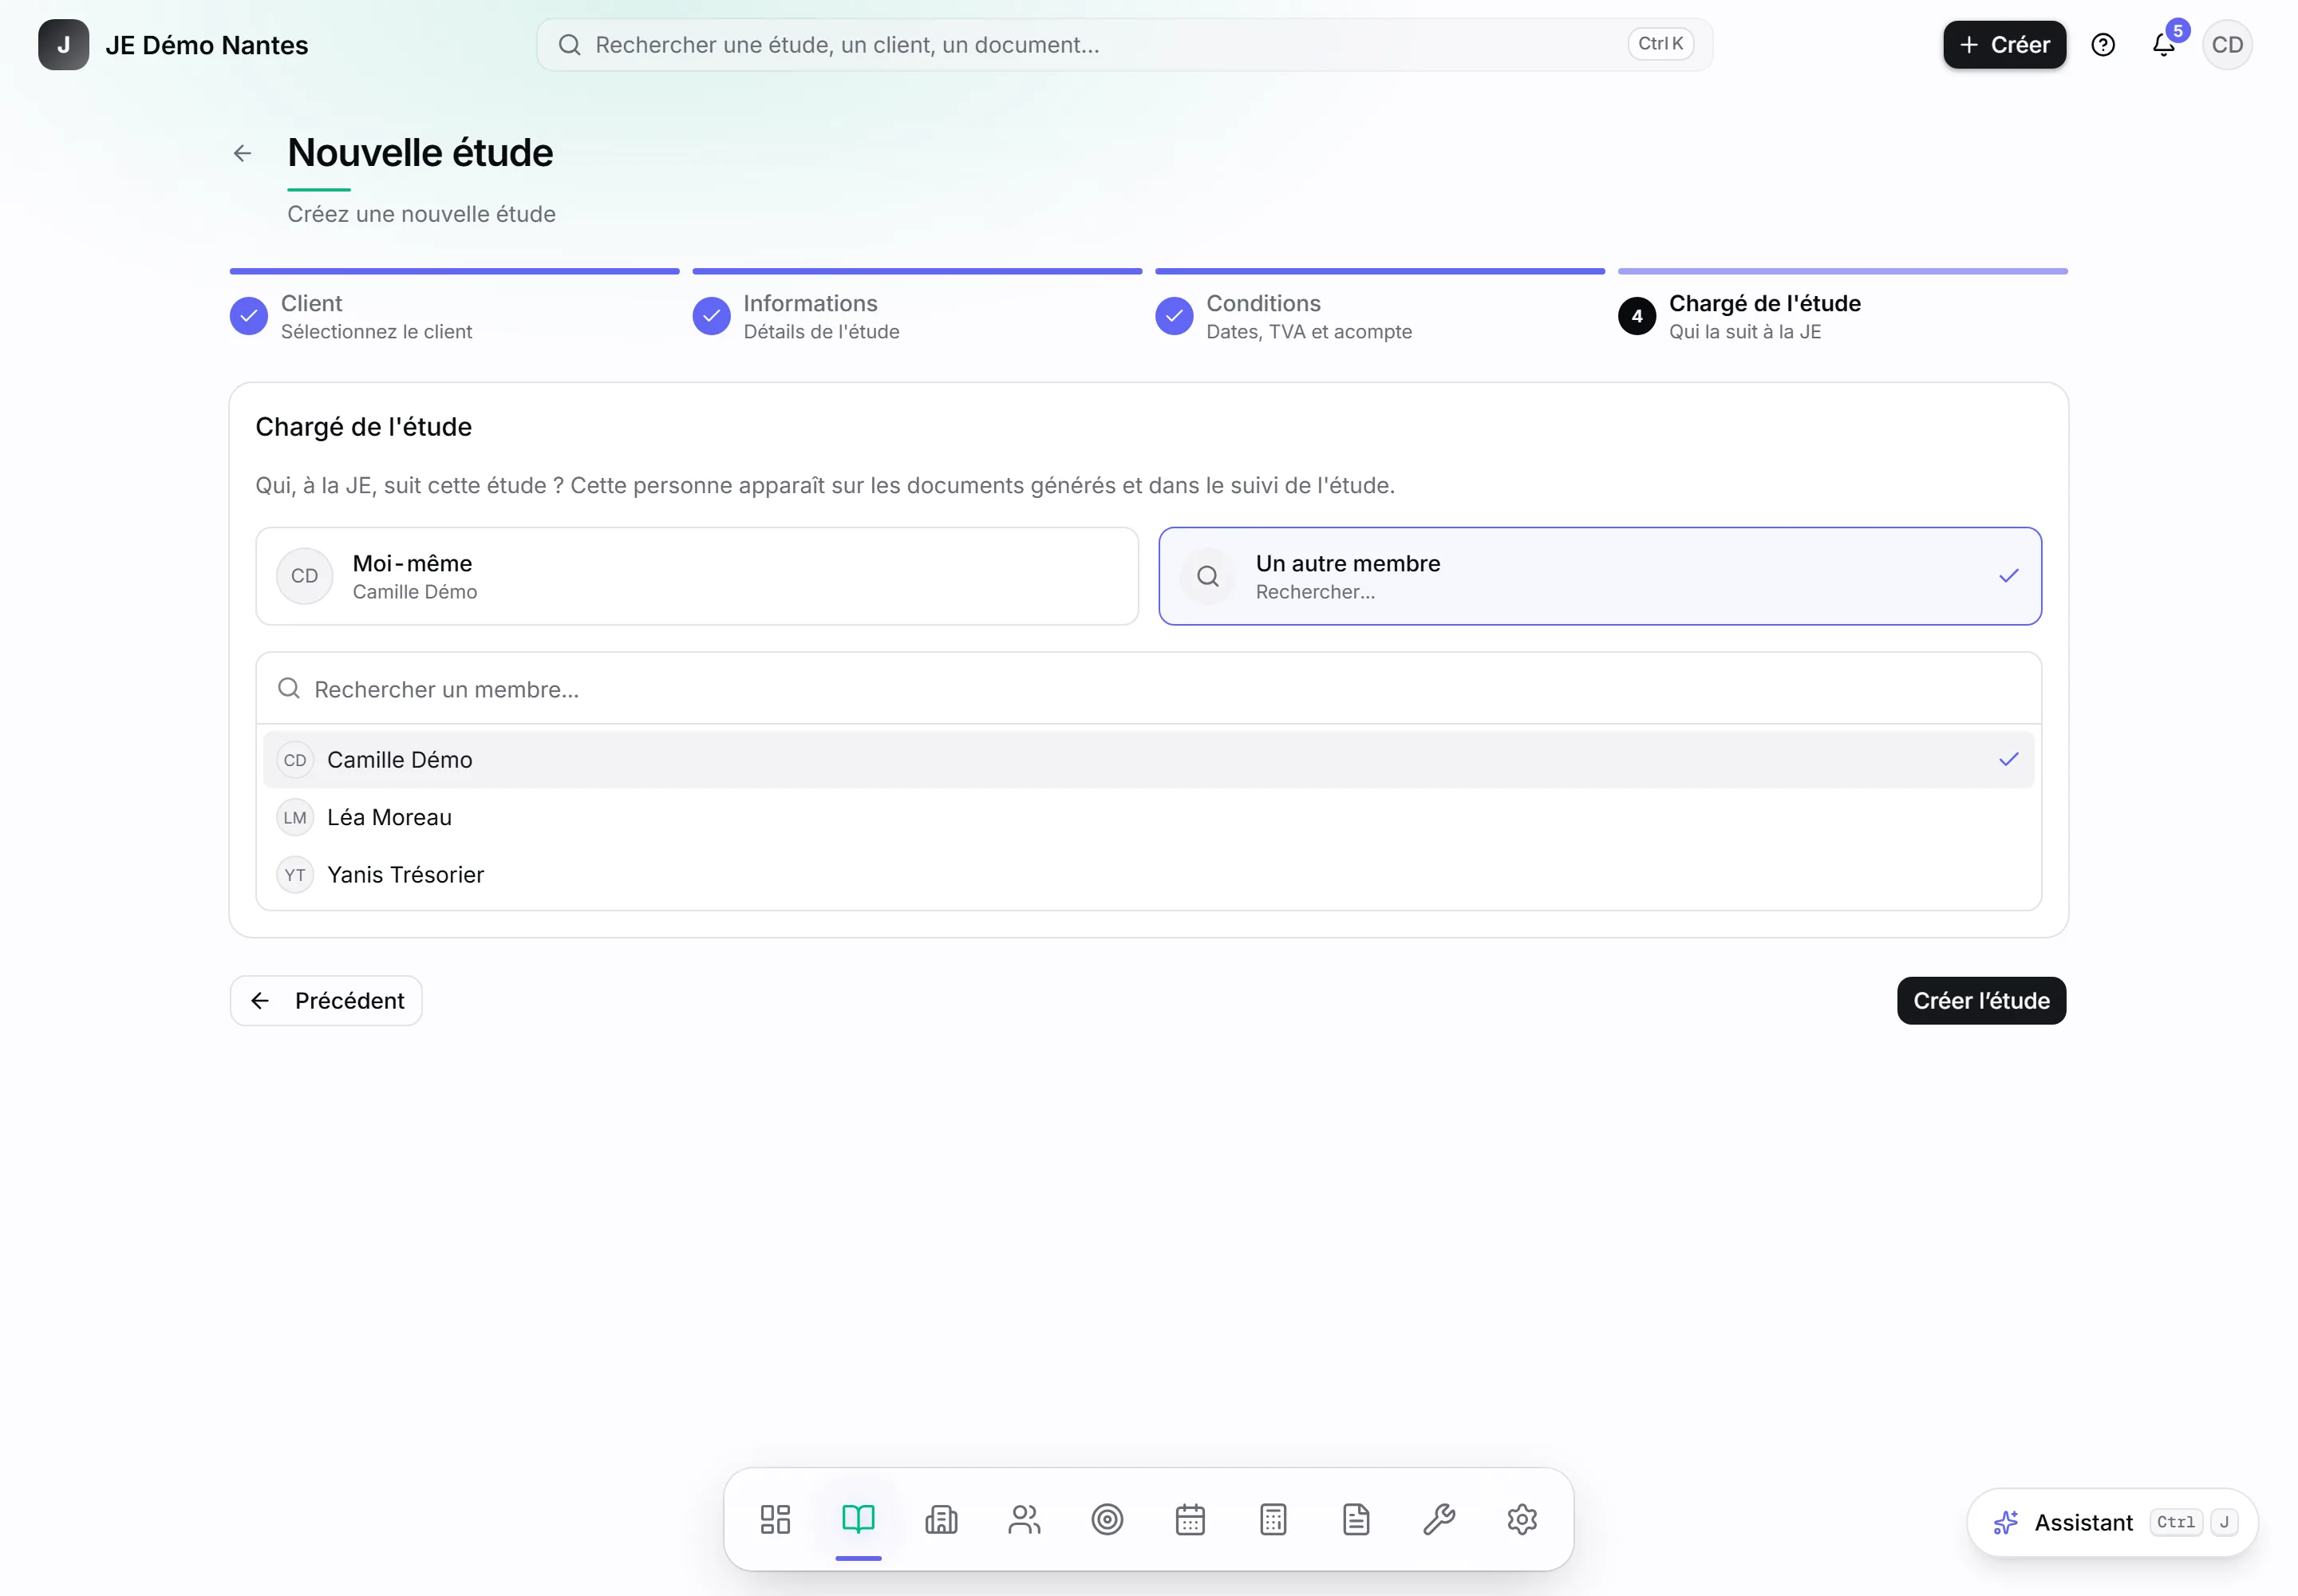The width and height of the screenshot is (2298, 1596).
Task: Open the calculator icon in bottom navigation
Action: (1273, 1519)
